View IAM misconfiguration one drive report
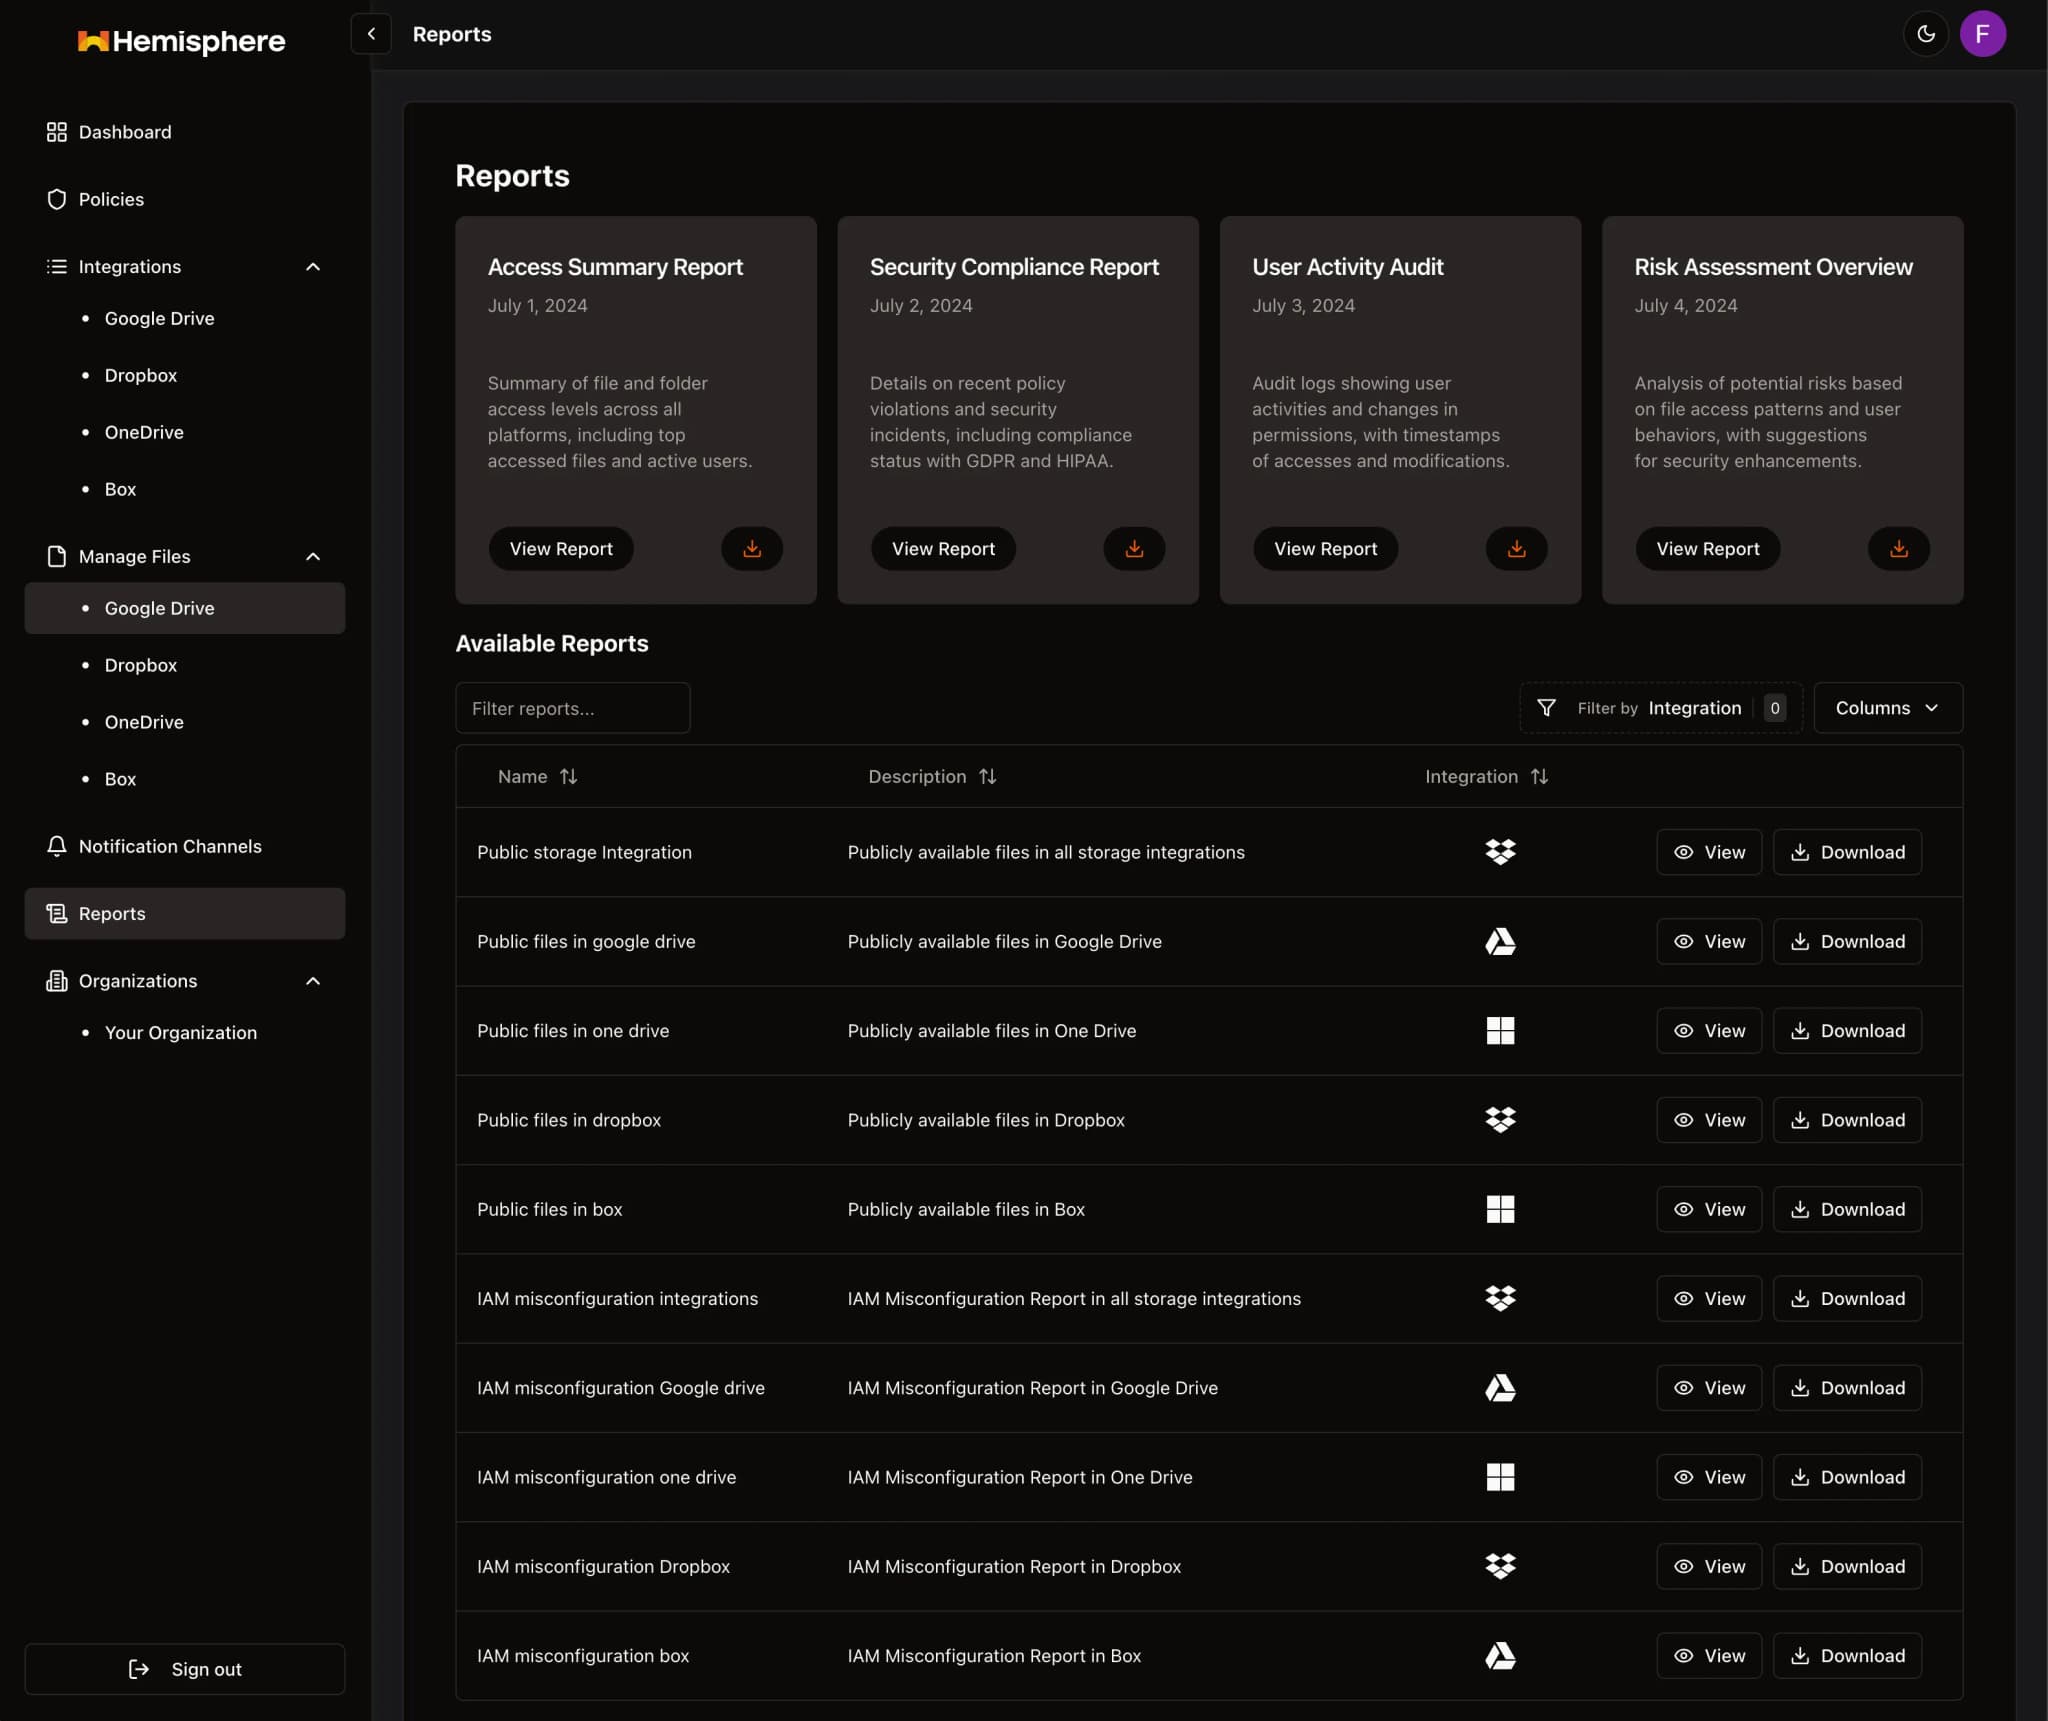 click(x=1708, y=1477)
